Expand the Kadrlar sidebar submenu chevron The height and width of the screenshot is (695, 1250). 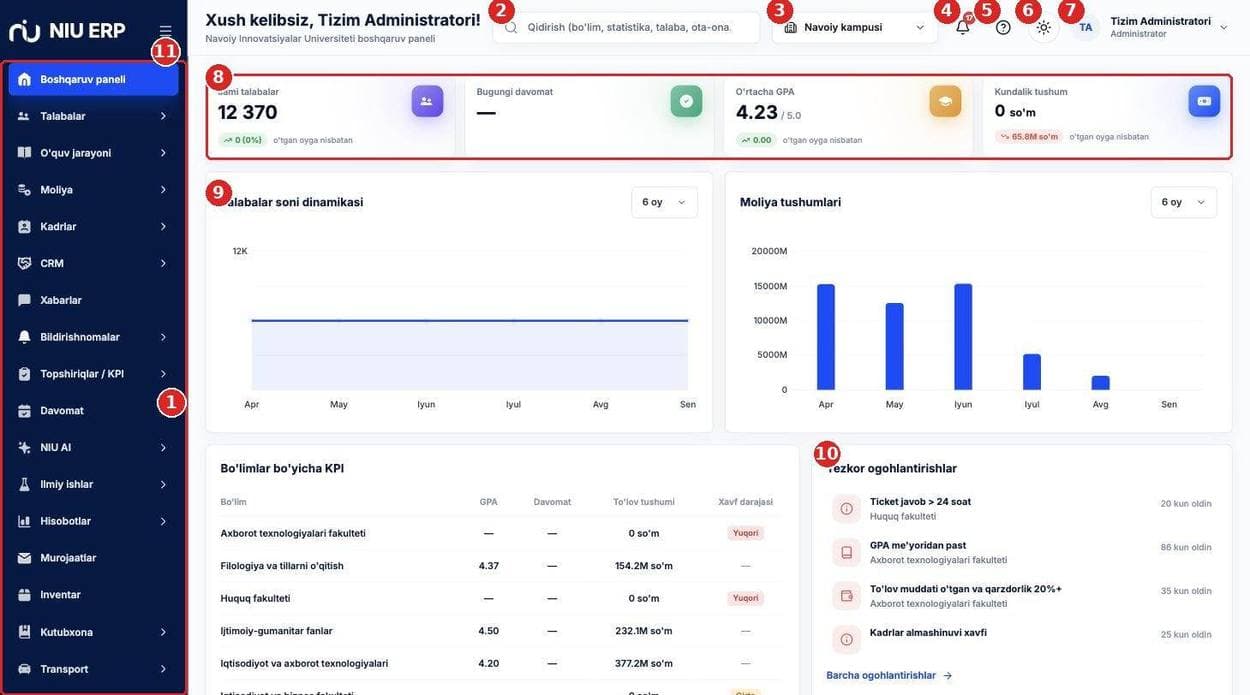[x=163, y=227]
